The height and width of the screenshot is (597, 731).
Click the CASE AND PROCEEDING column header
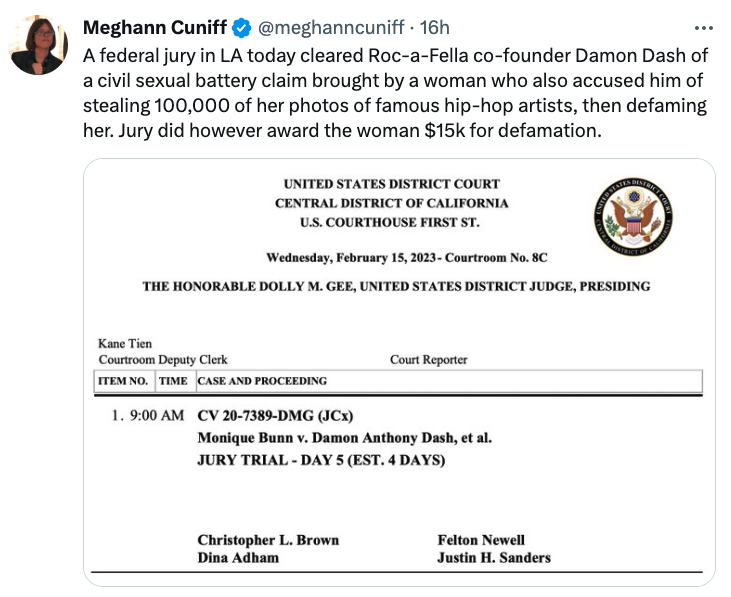[262, 381]
